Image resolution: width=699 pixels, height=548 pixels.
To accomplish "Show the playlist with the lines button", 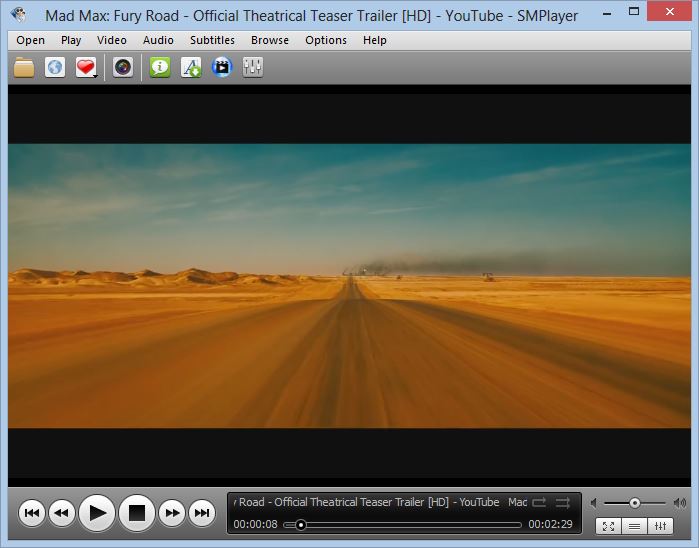I will 634,526.
